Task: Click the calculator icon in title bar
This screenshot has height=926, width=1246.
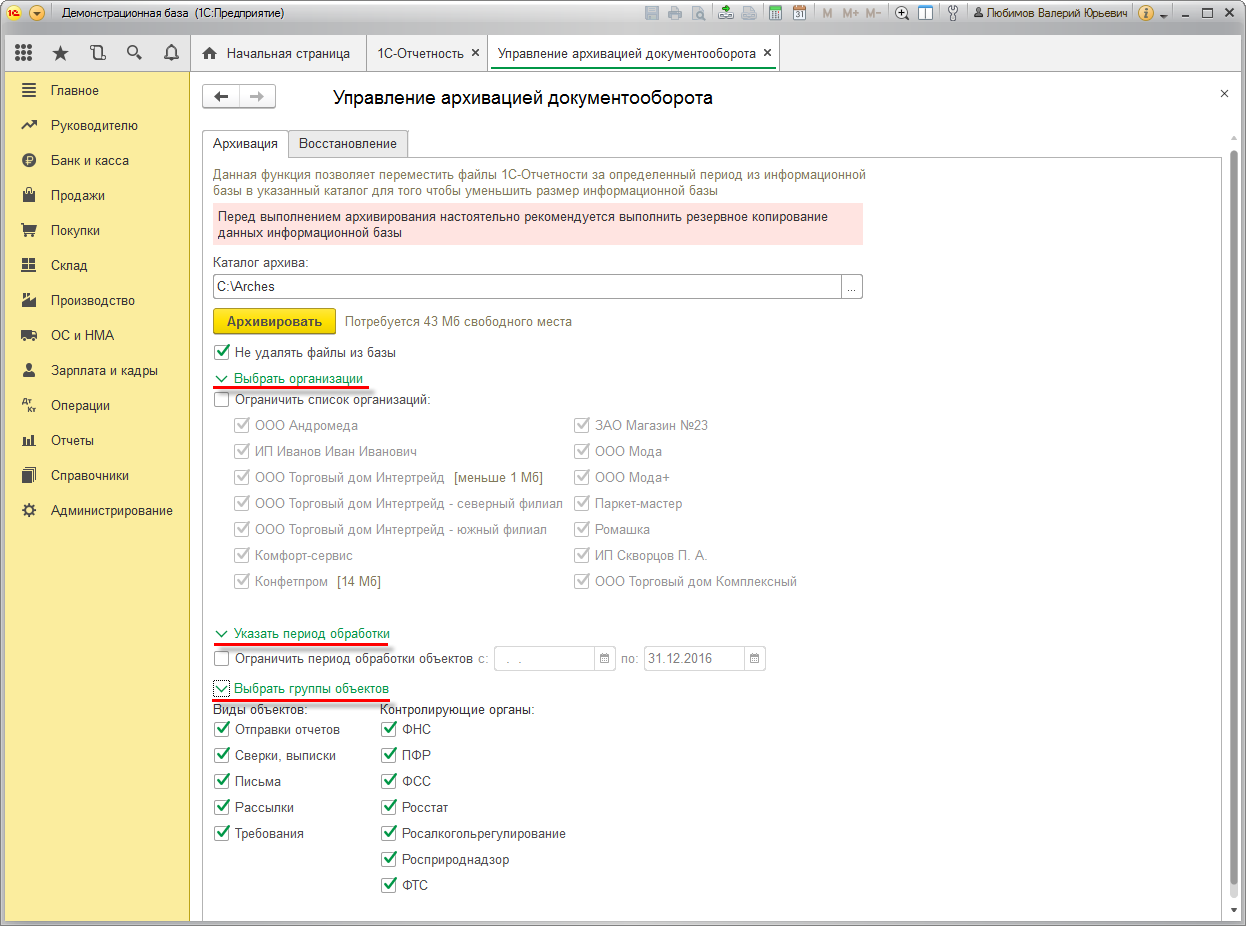Action: [x=775, y=13]
